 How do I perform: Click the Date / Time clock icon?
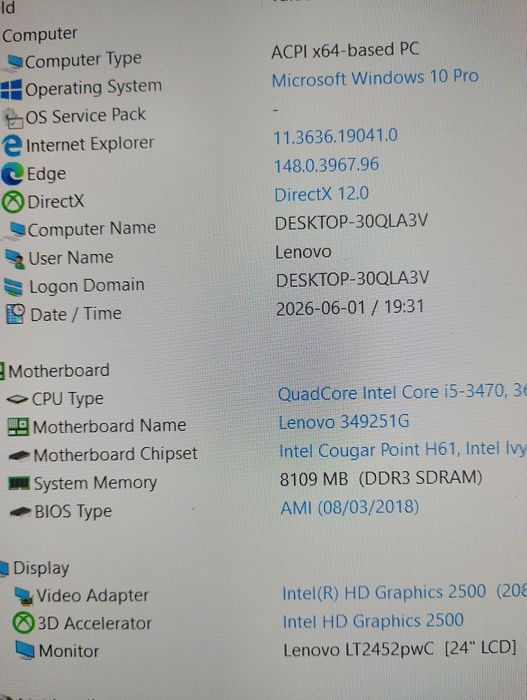[15, 314]
